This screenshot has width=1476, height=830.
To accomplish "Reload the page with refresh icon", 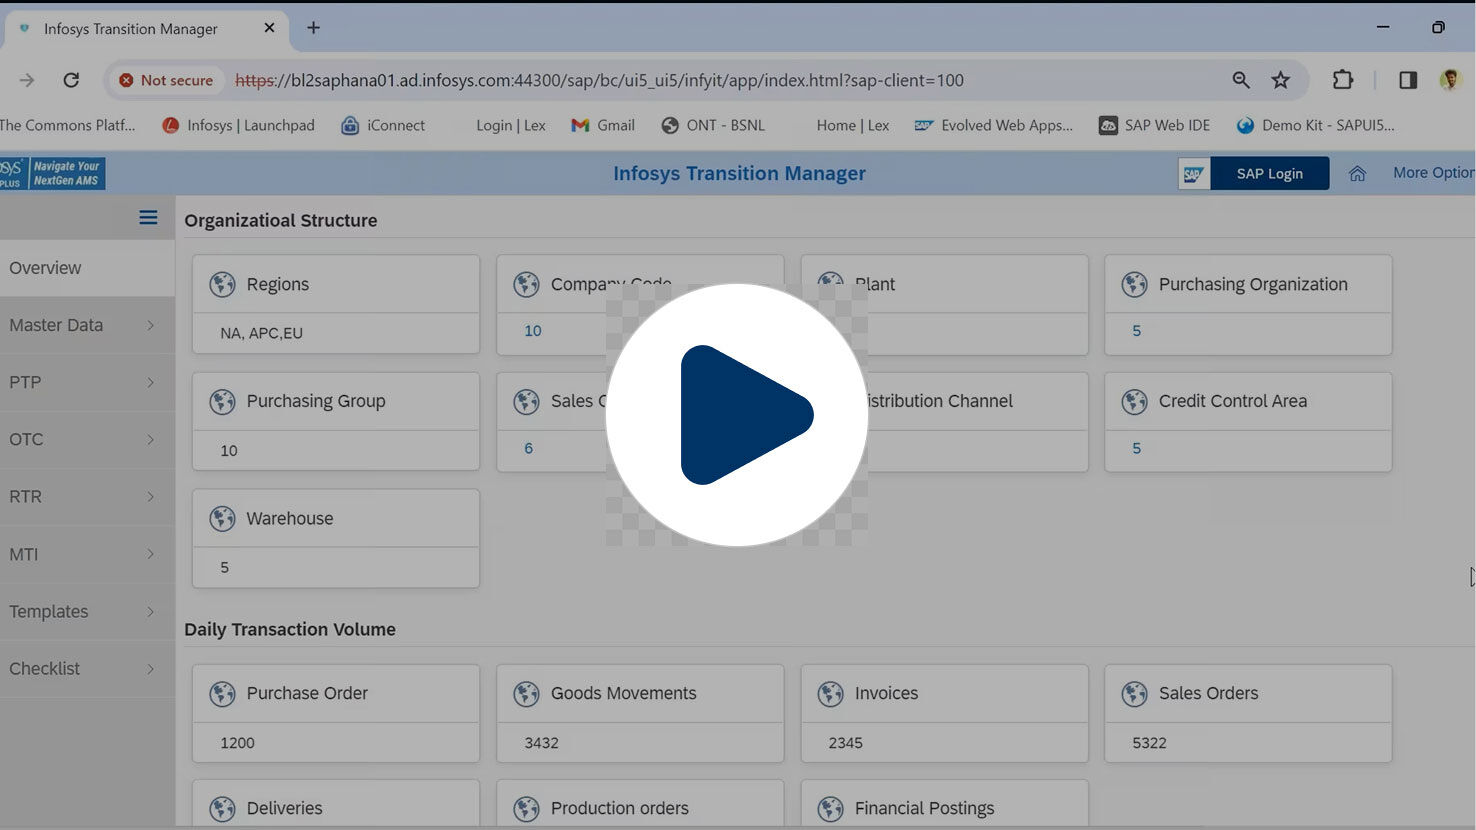I will (71, 80).
